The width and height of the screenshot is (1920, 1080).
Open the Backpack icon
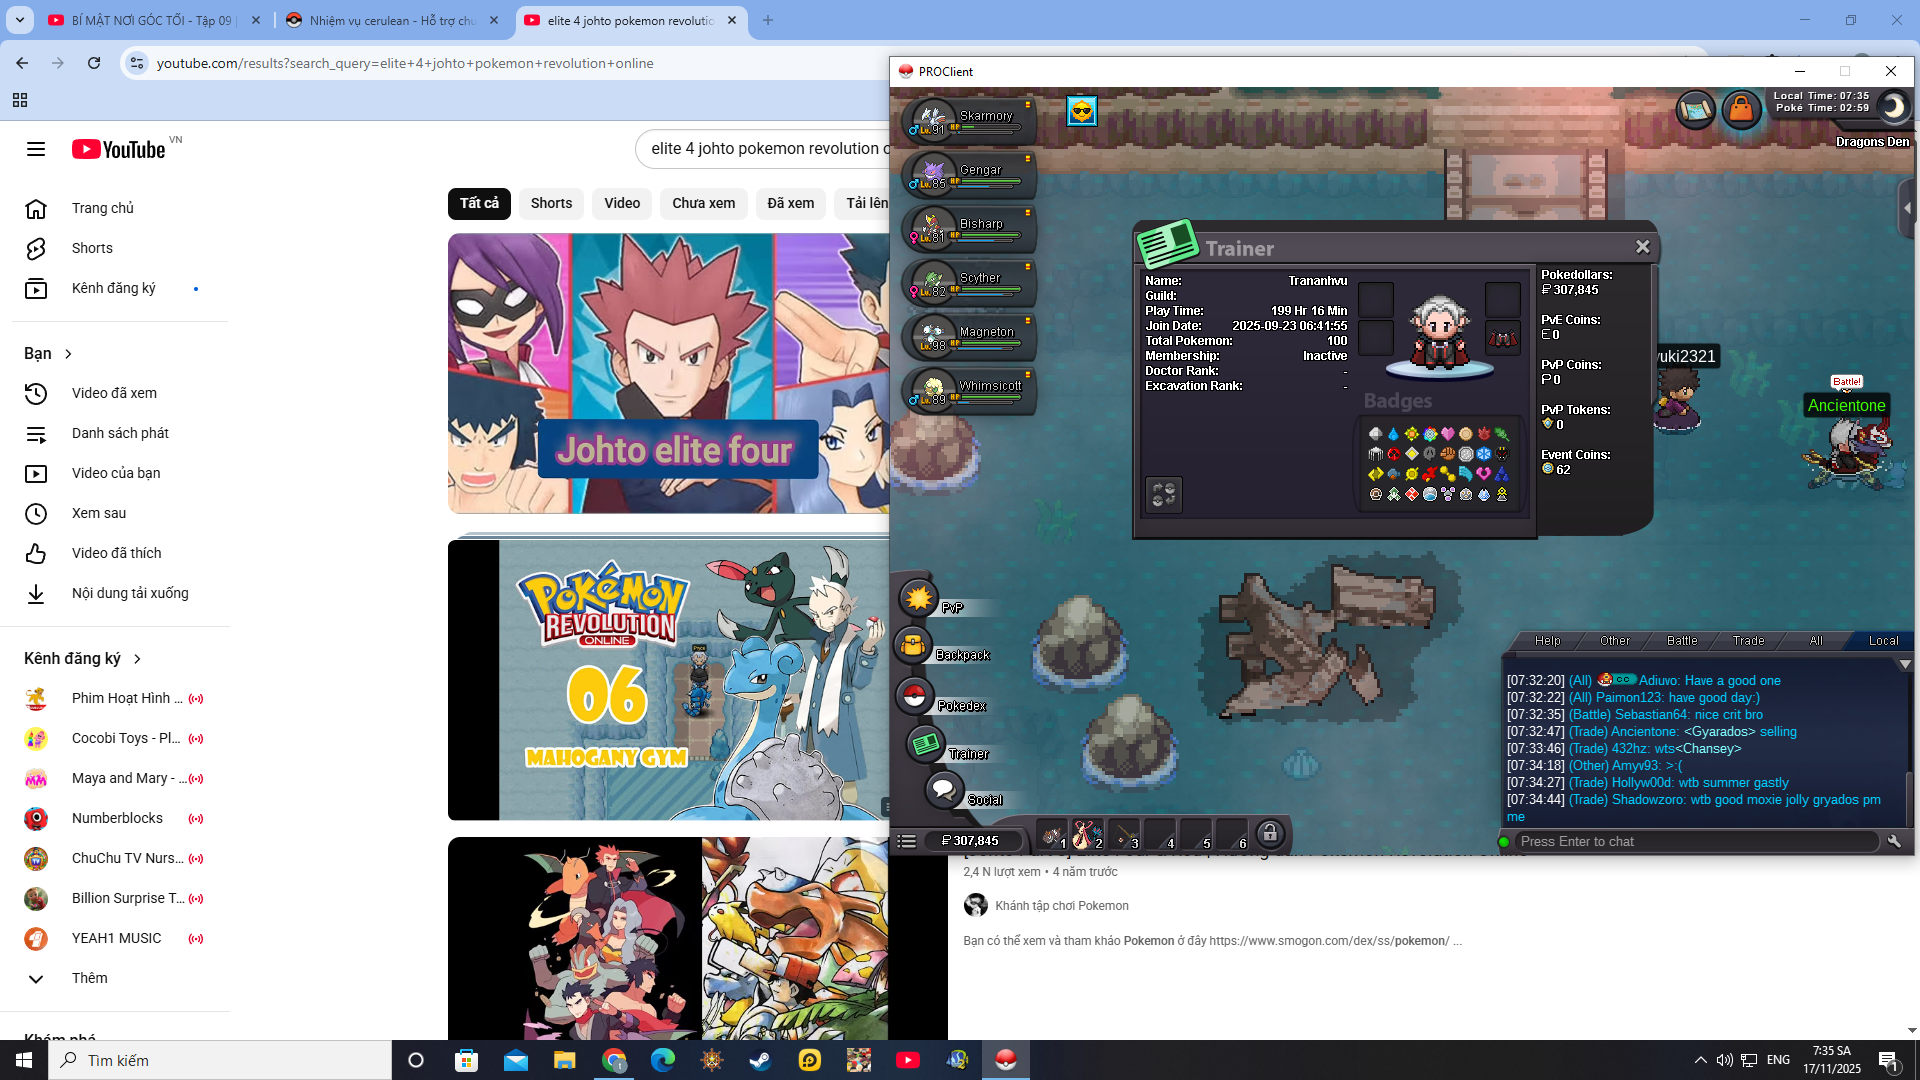pos(913,646)
